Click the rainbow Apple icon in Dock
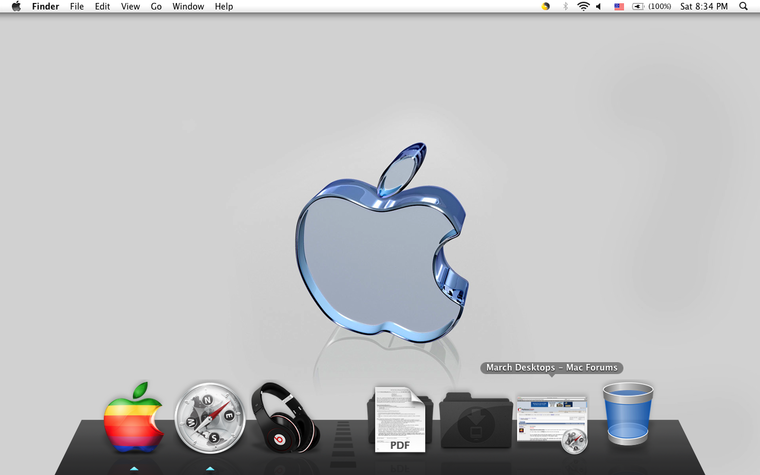The width and height of the screenshot is (760, 475). click(134, 418)
